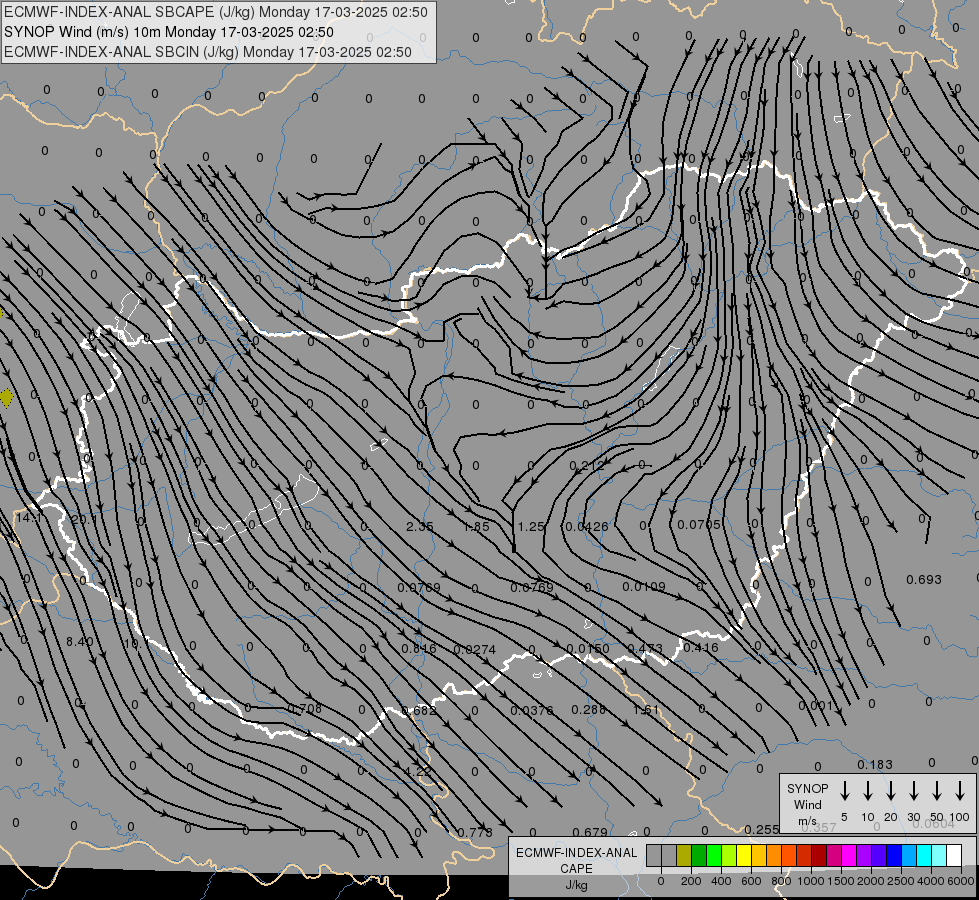979x900 pixels.
Task: Click the 0.0426 value on the map
Action: (586, 527)
